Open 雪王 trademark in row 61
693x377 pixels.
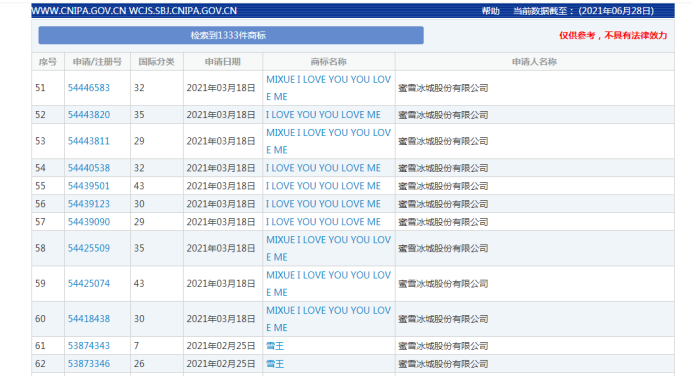point(275,346)
